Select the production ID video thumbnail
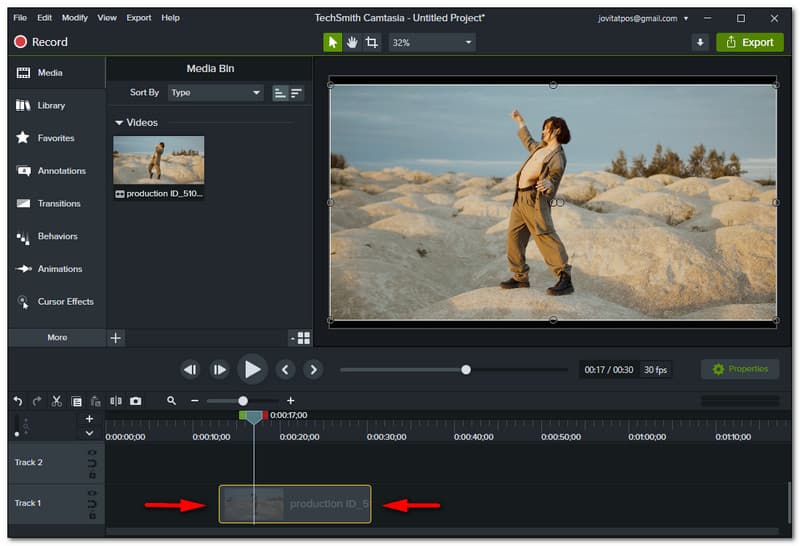 158,160
